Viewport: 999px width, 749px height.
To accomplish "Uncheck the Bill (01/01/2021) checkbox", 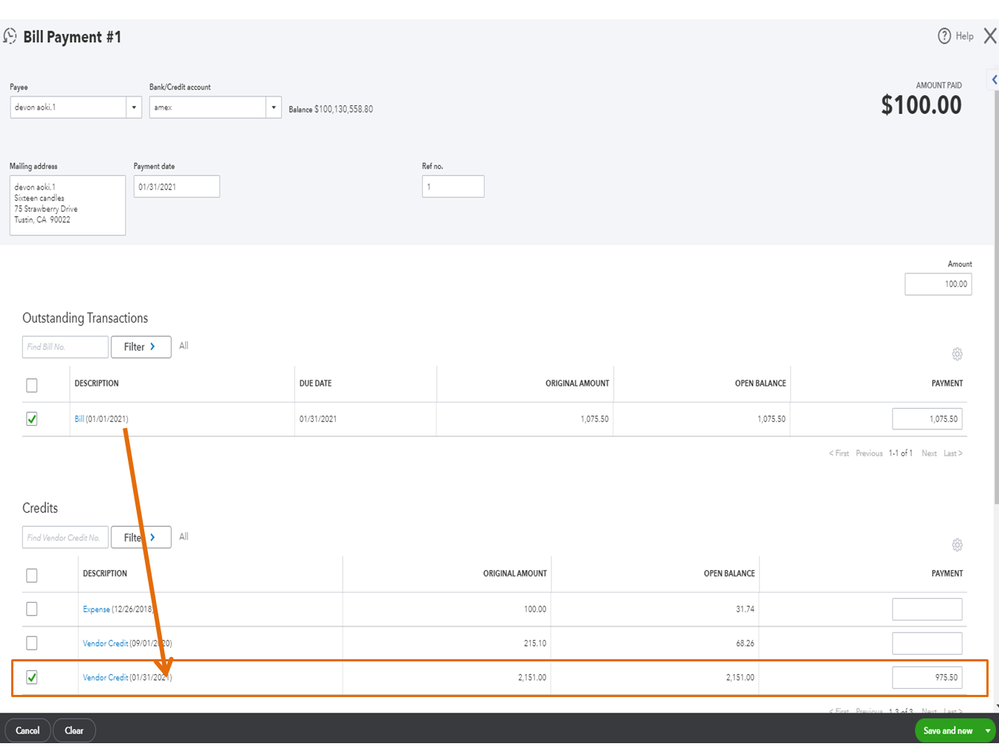I will coord(32,419).
